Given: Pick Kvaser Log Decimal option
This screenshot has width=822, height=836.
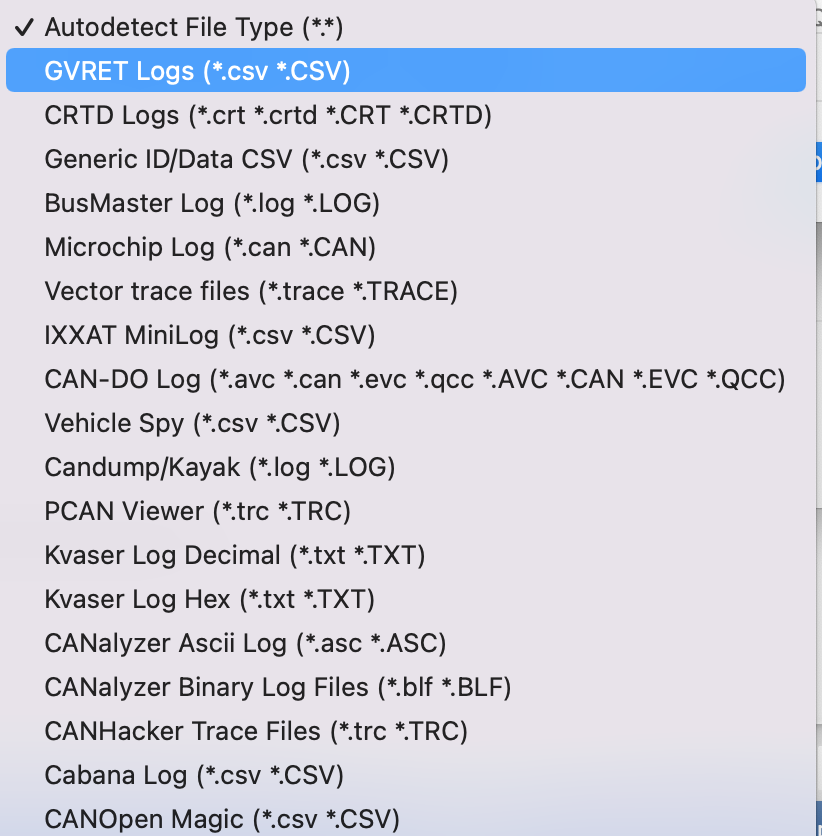Looking at the screenshot, I should point(235,555).
